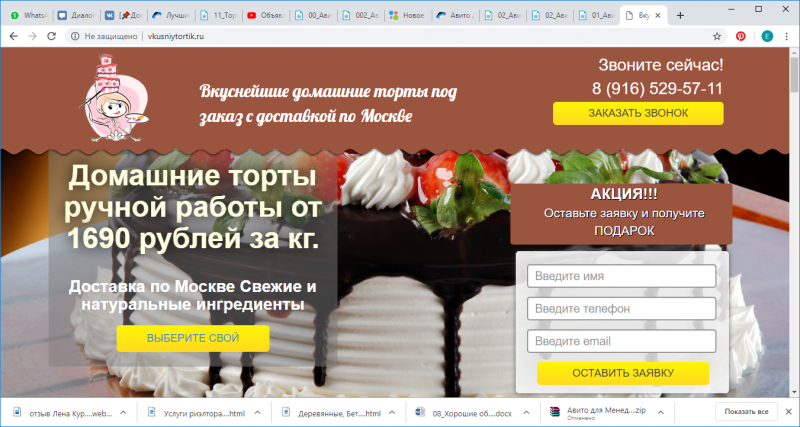Go back to the previous page

(14, 36)
